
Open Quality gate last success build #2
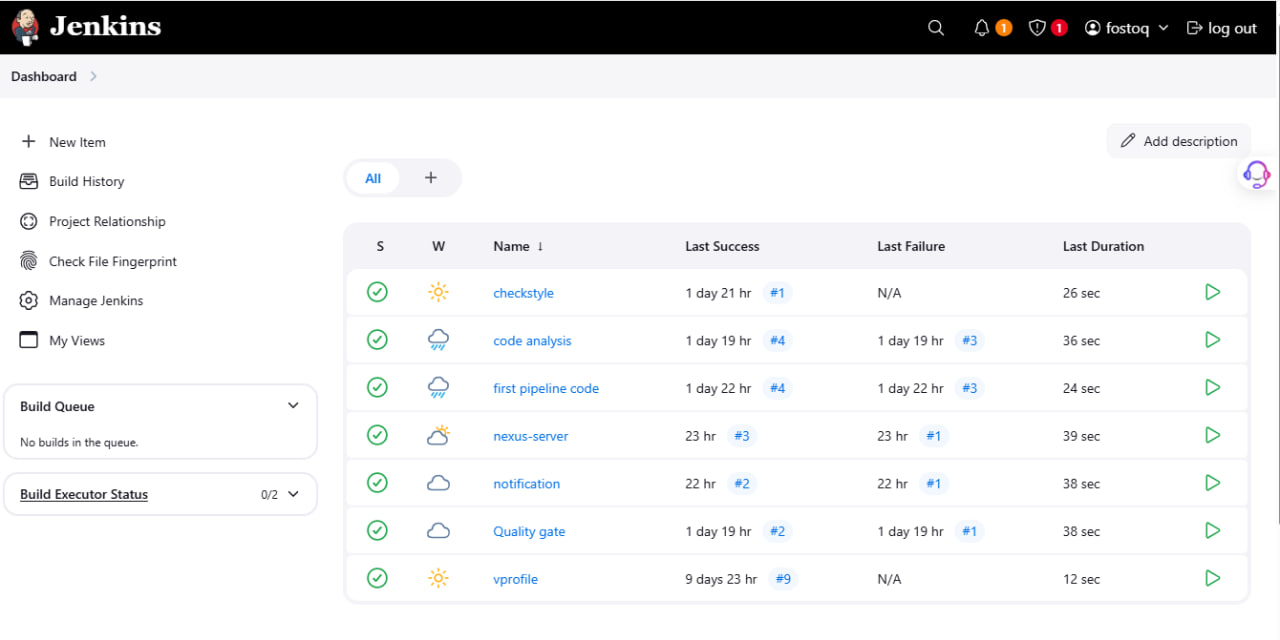coord(777,531)
